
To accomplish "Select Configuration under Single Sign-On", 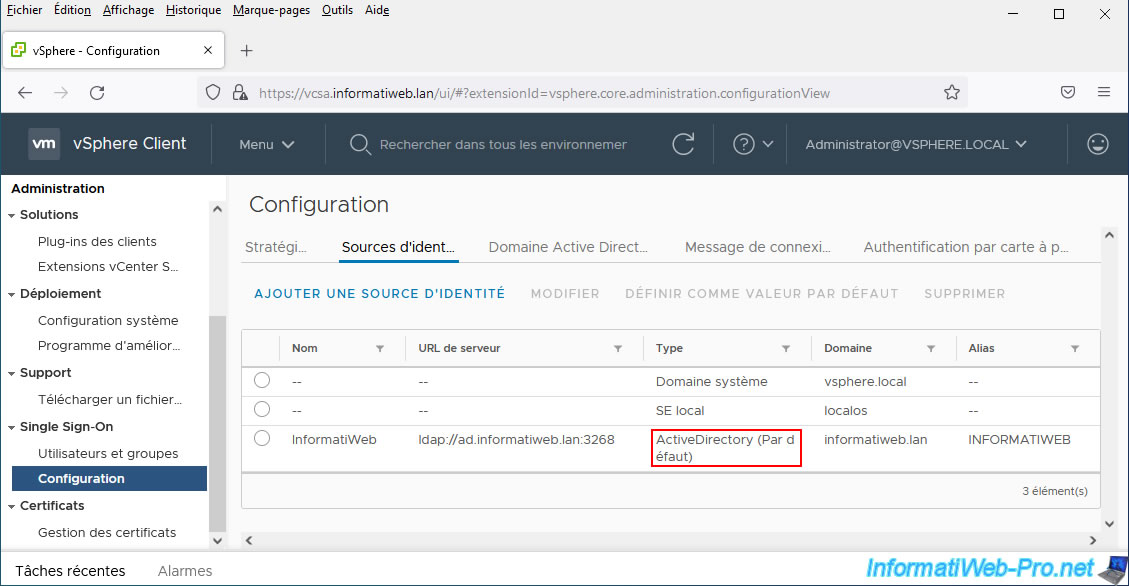I will [109, 479].
